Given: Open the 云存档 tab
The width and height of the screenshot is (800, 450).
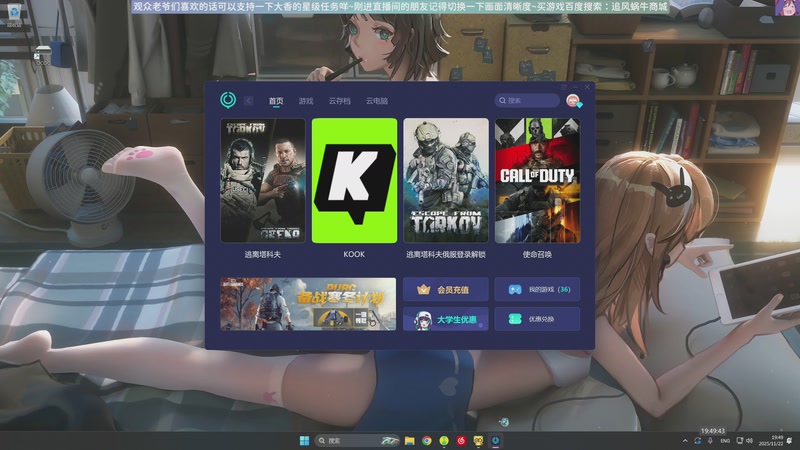Looking at the screenshot, I should (339, 101).
